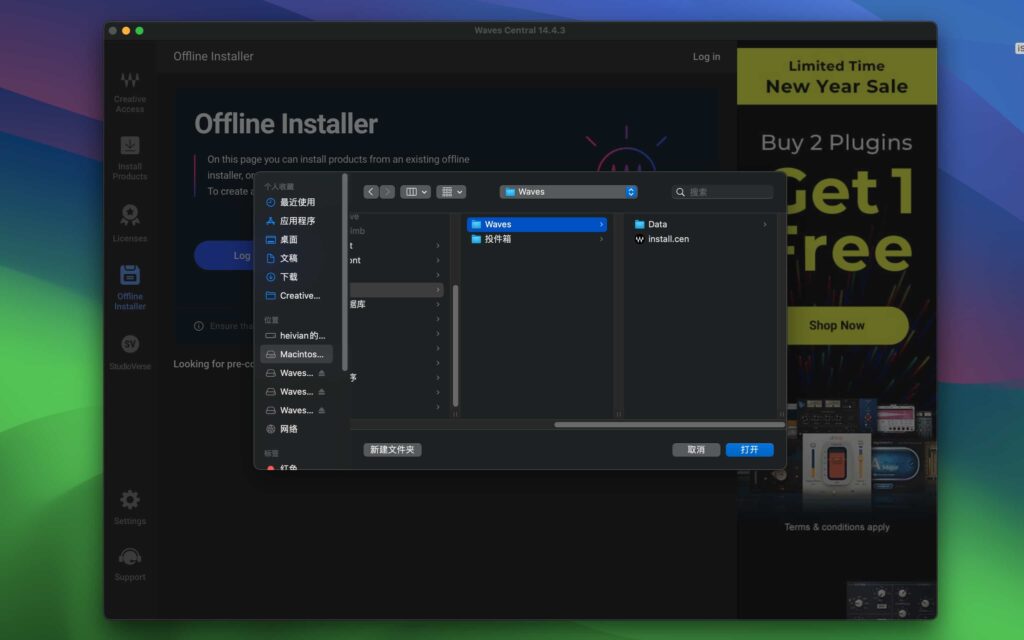Click the back navigation arrow

(371, 191)
